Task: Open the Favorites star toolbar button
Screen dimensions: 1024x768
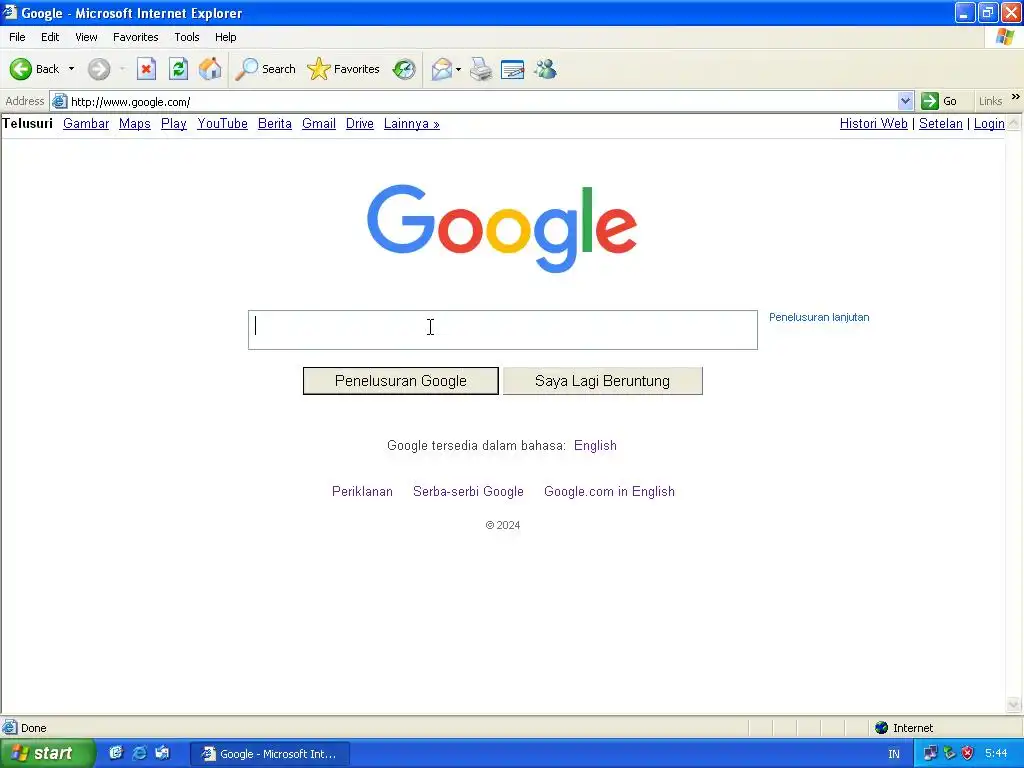Action: point(344,69)
